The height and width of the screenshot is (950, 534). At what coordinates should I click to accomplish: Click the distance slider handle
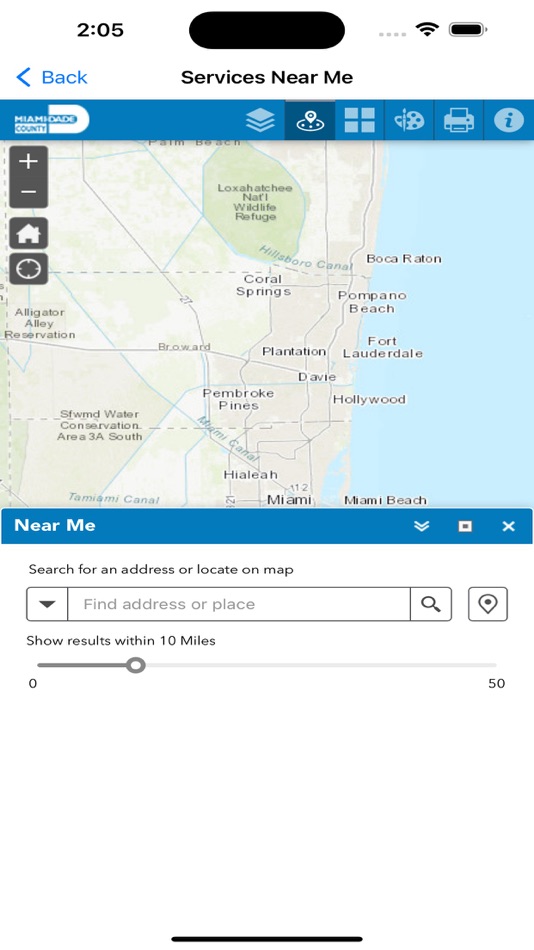[x=136, y=665]
